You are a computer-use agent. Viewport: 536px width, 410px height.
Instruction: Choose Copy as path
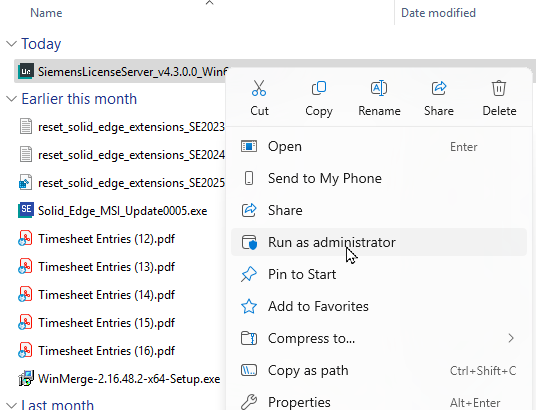tap(379, 370)
